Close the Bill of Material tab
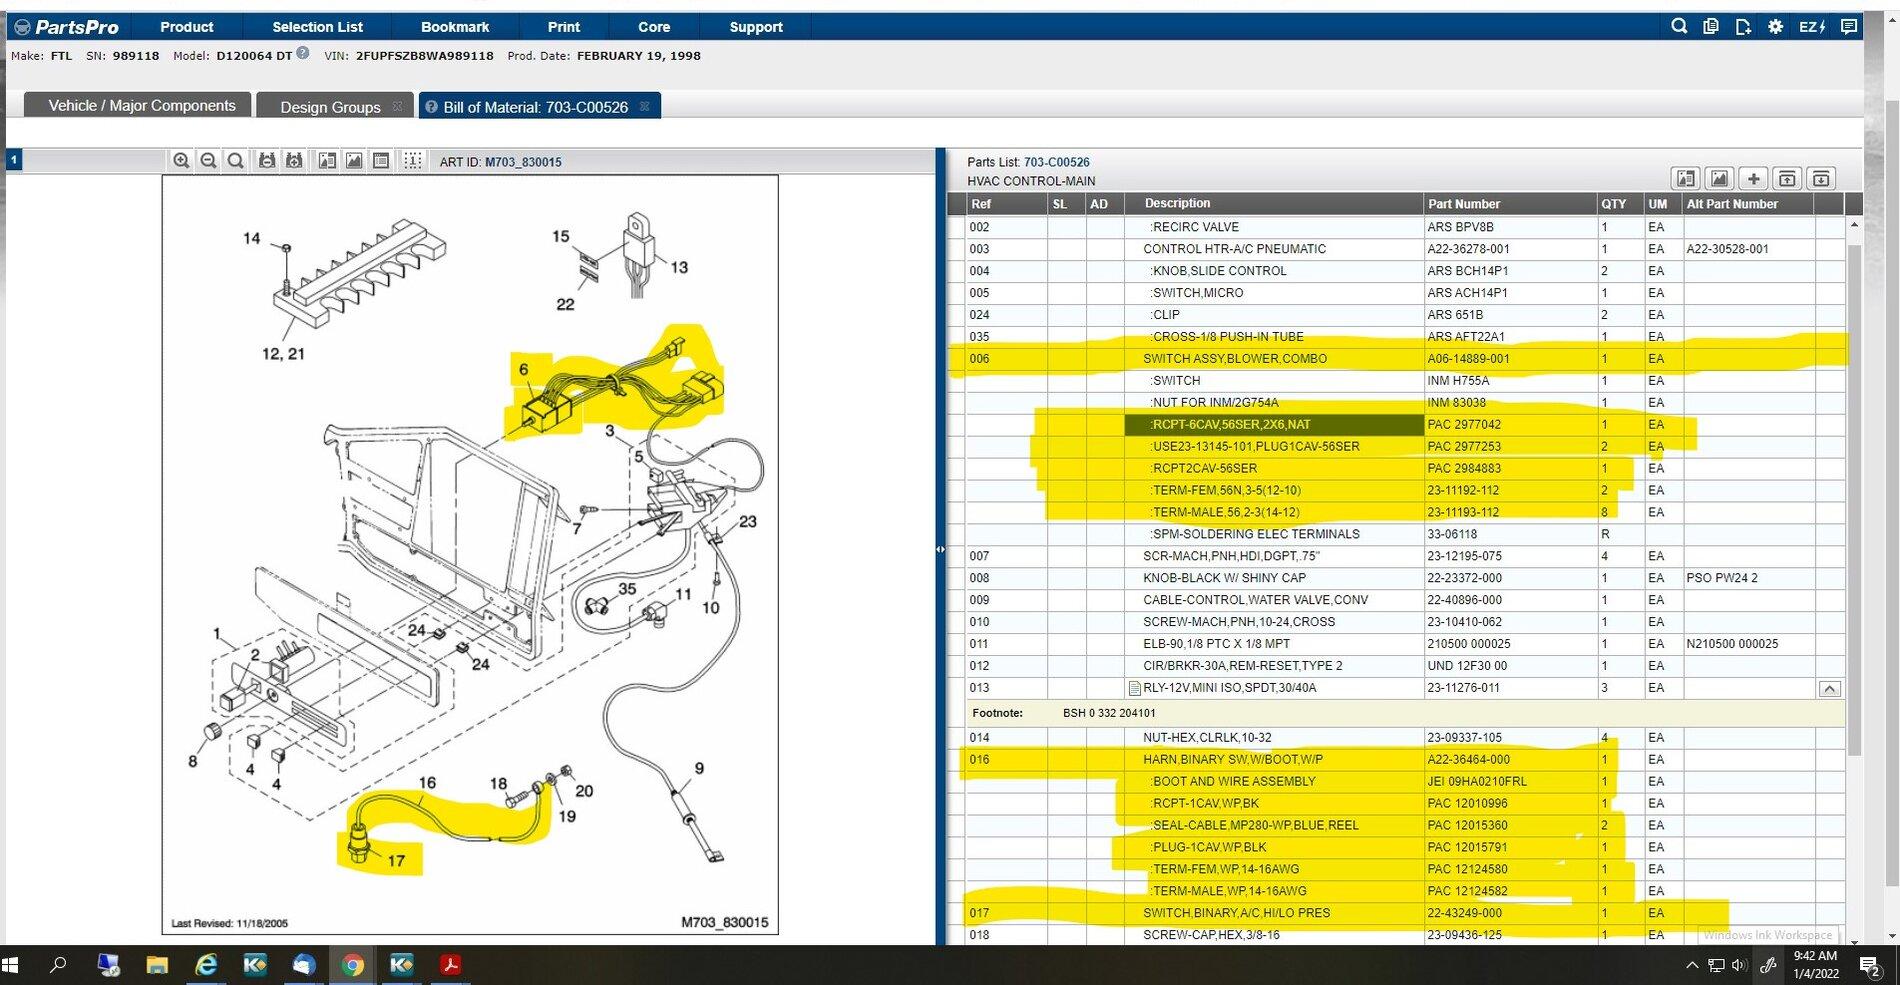The width and height of the screenshot is (1900, 985). coord(644,106)
